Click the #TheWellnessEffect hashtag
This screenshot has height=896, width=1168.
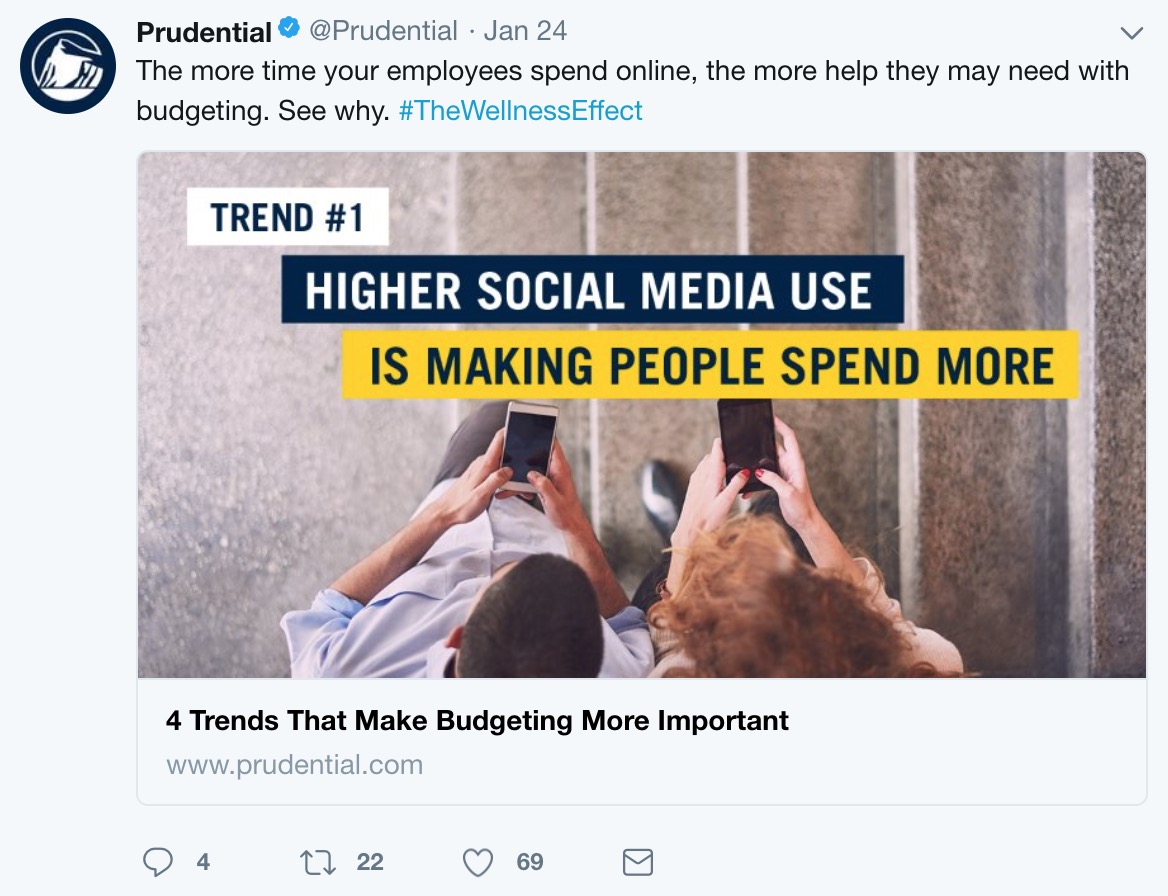coord(520,110)
